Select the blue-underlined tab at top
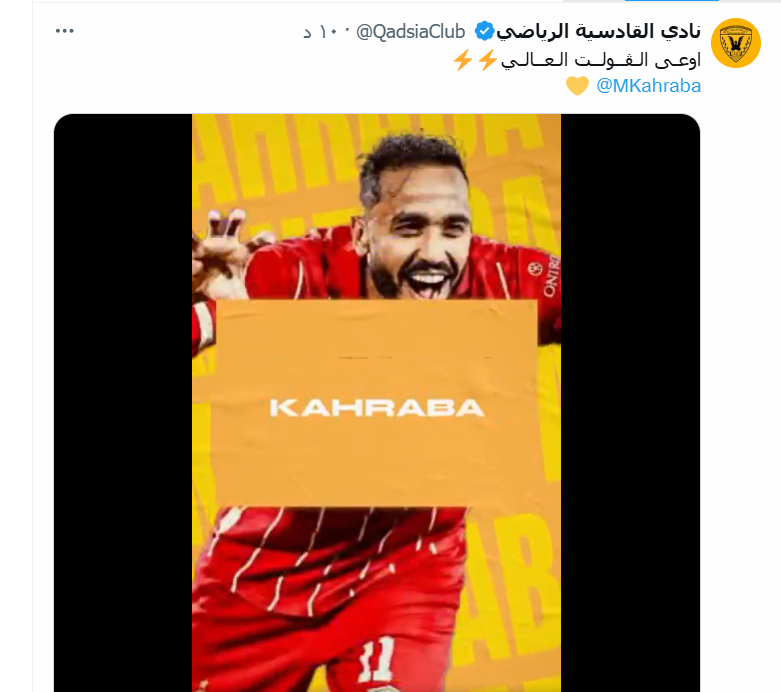 coord(671,0)
